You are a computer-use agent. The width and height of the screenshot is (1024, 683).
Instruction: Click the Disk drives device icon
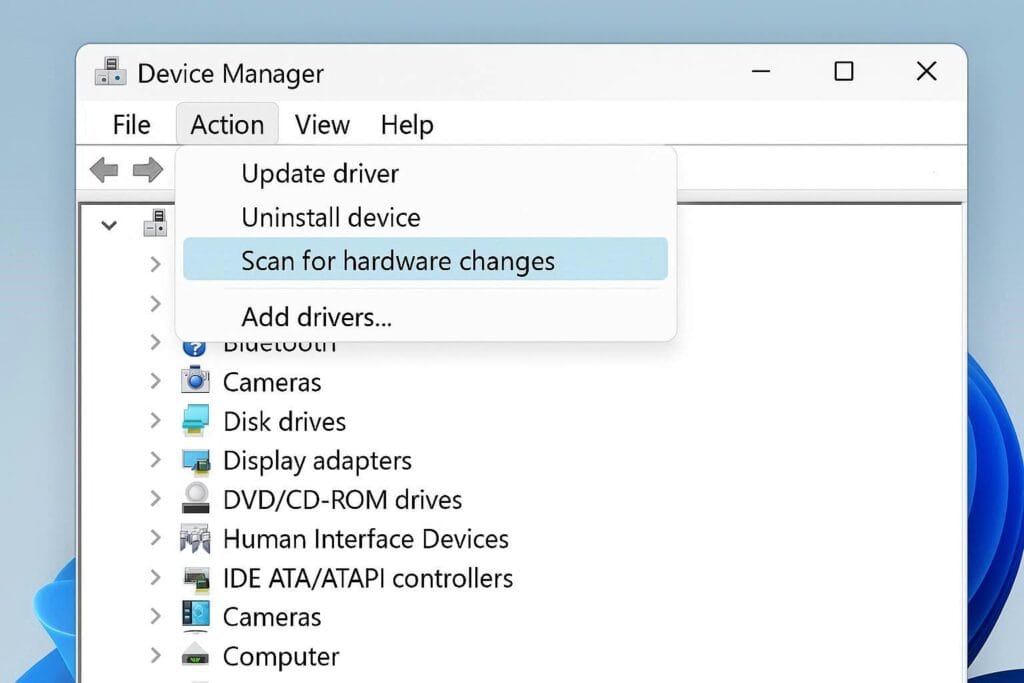coord(196,421)
